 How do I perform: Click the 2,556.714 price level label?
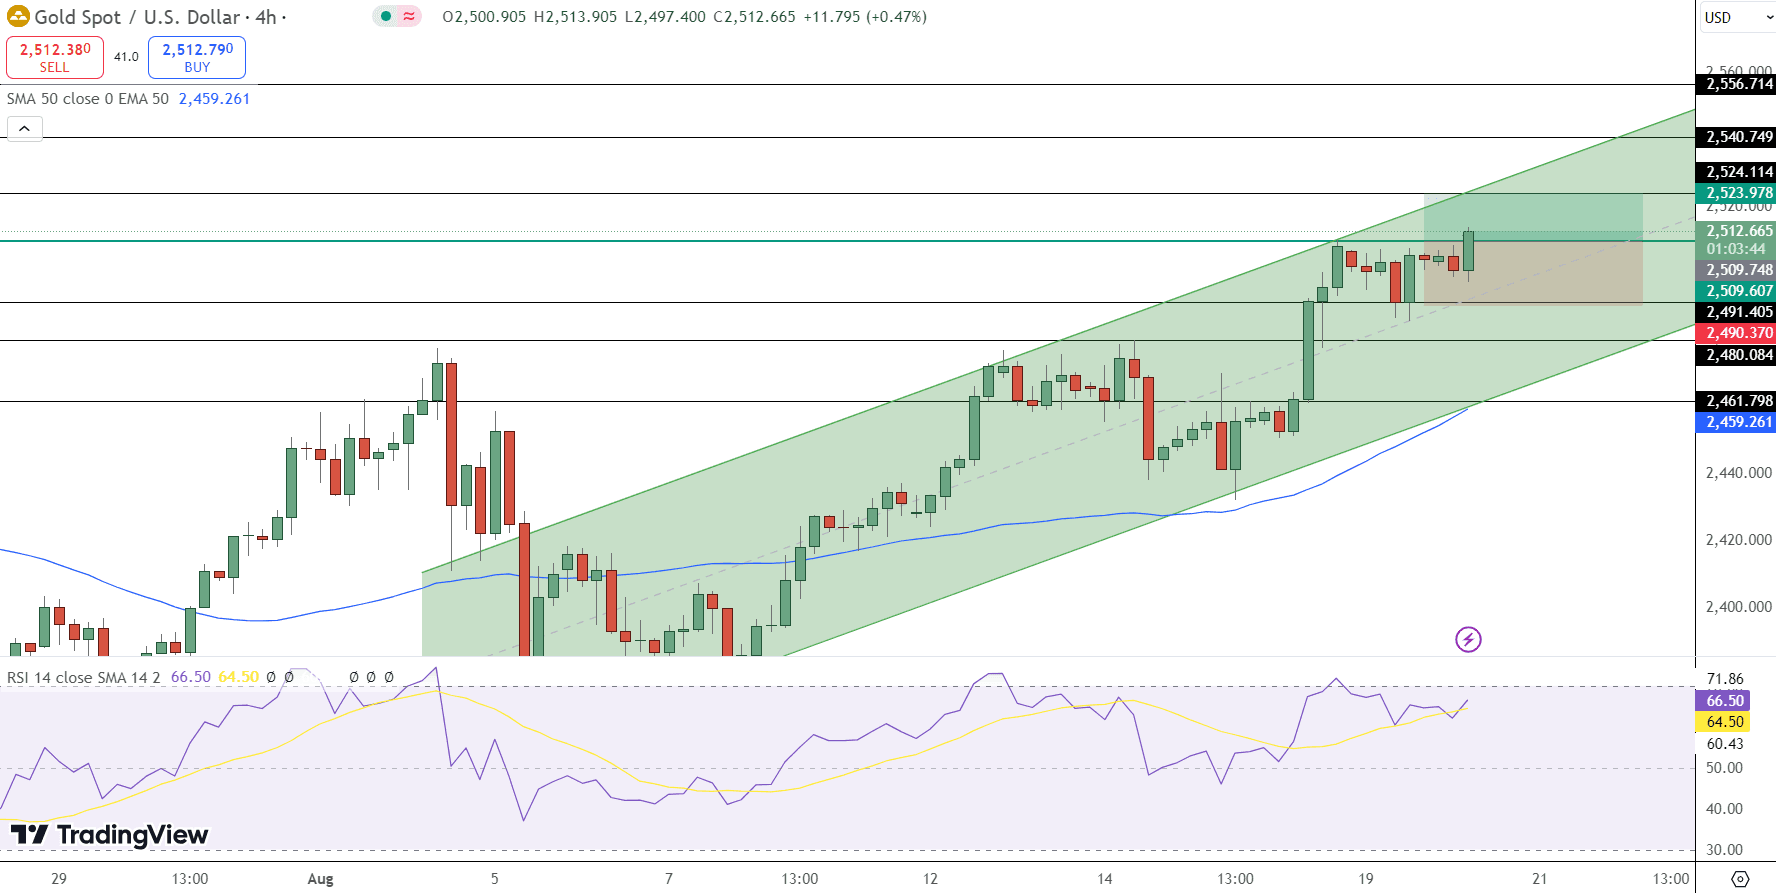(x=1738, y=84)
